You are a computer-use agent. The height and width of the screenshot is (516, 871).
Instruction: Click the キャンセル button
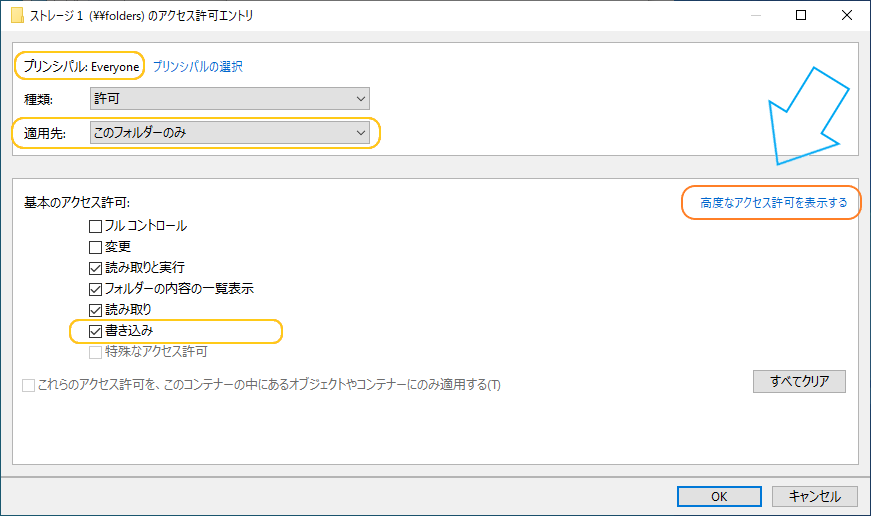(x=815, y=497)
